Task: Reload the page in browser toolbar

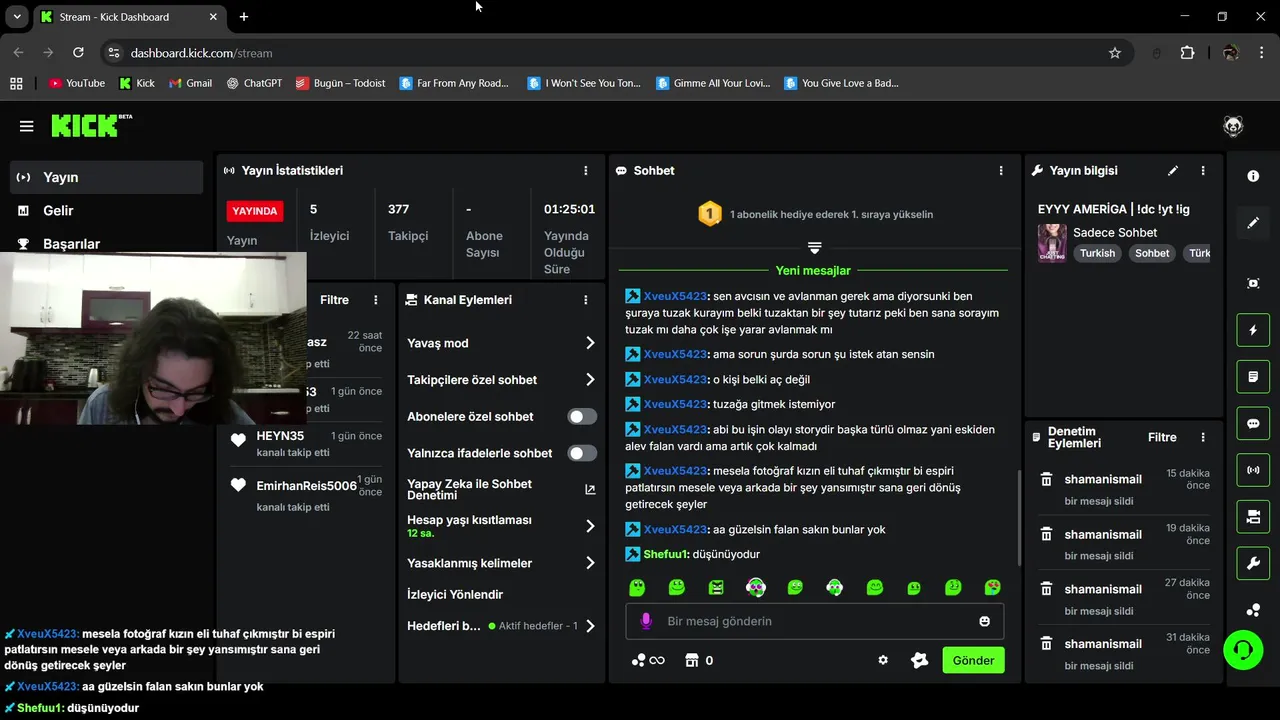Action: (x=79, y=53)
